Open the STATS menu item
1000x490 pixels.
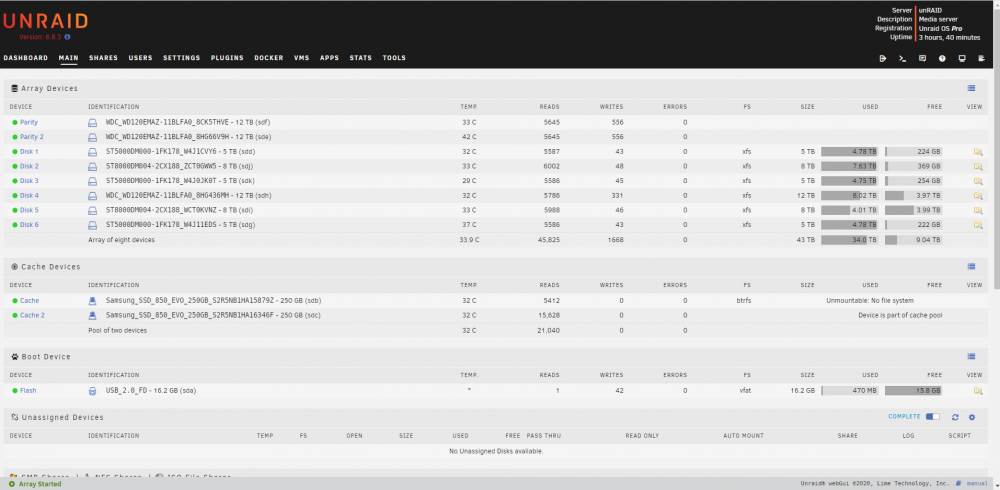point(360,58)
